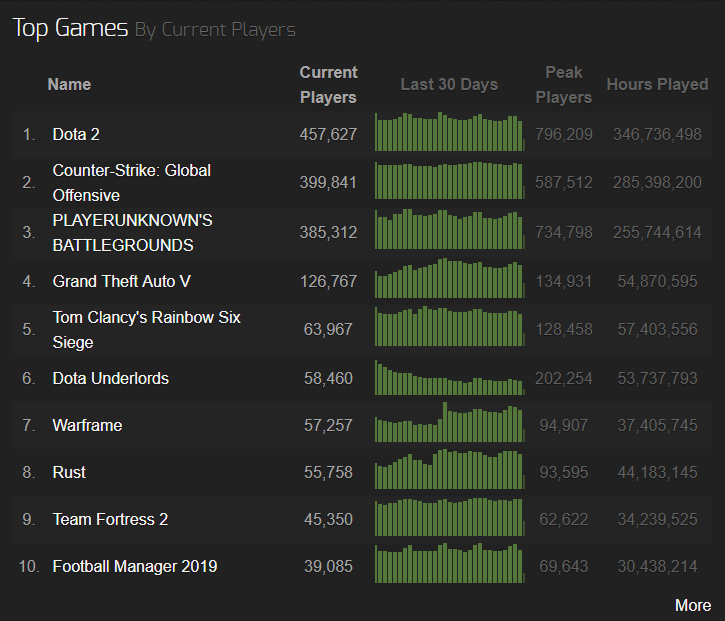The width and height of the screenshot is (725, 621).
Task: Click the Name column header
Action: pos(69,85)
